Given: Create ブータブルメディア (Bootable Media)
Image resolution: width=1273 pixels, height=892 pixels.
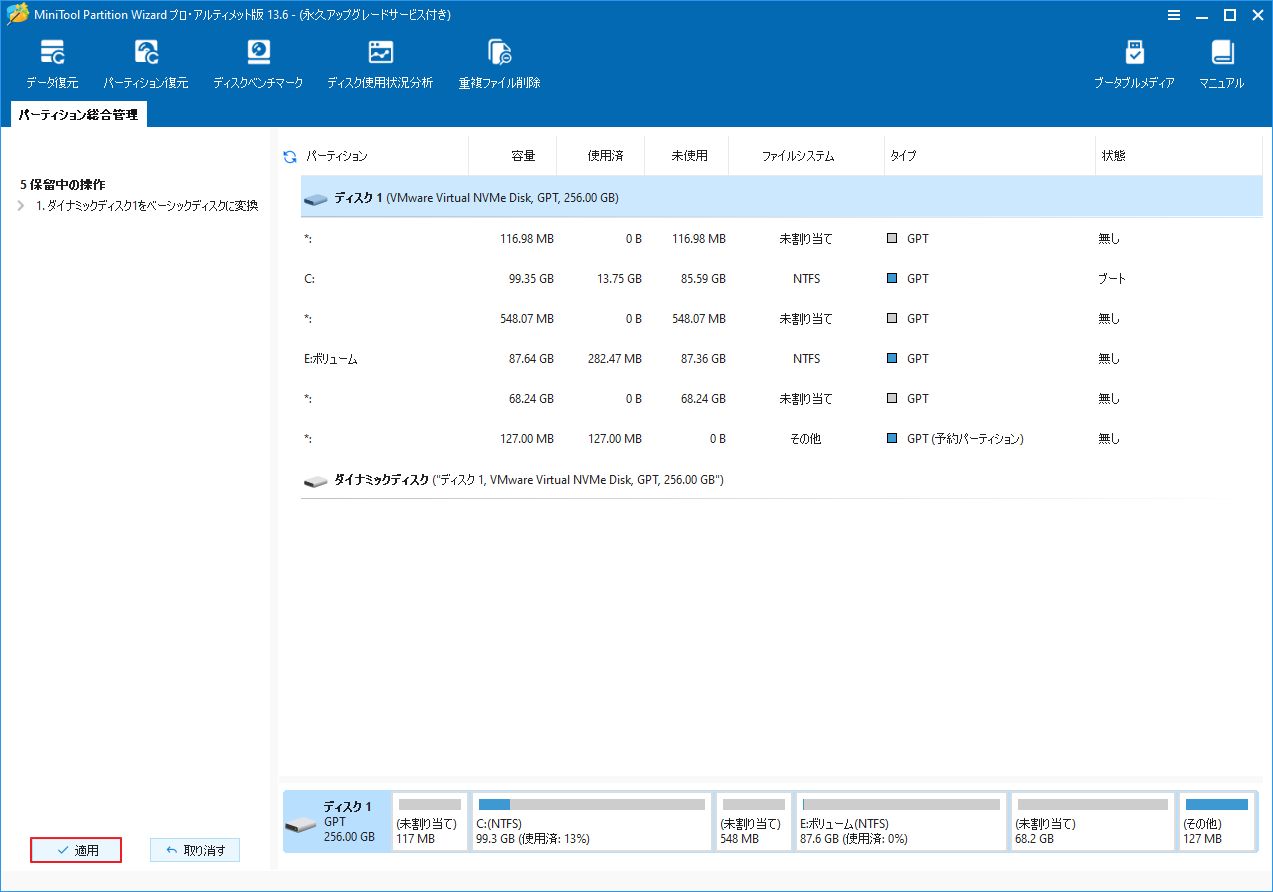Looking at the screenshot, I should coord(1134,65).
